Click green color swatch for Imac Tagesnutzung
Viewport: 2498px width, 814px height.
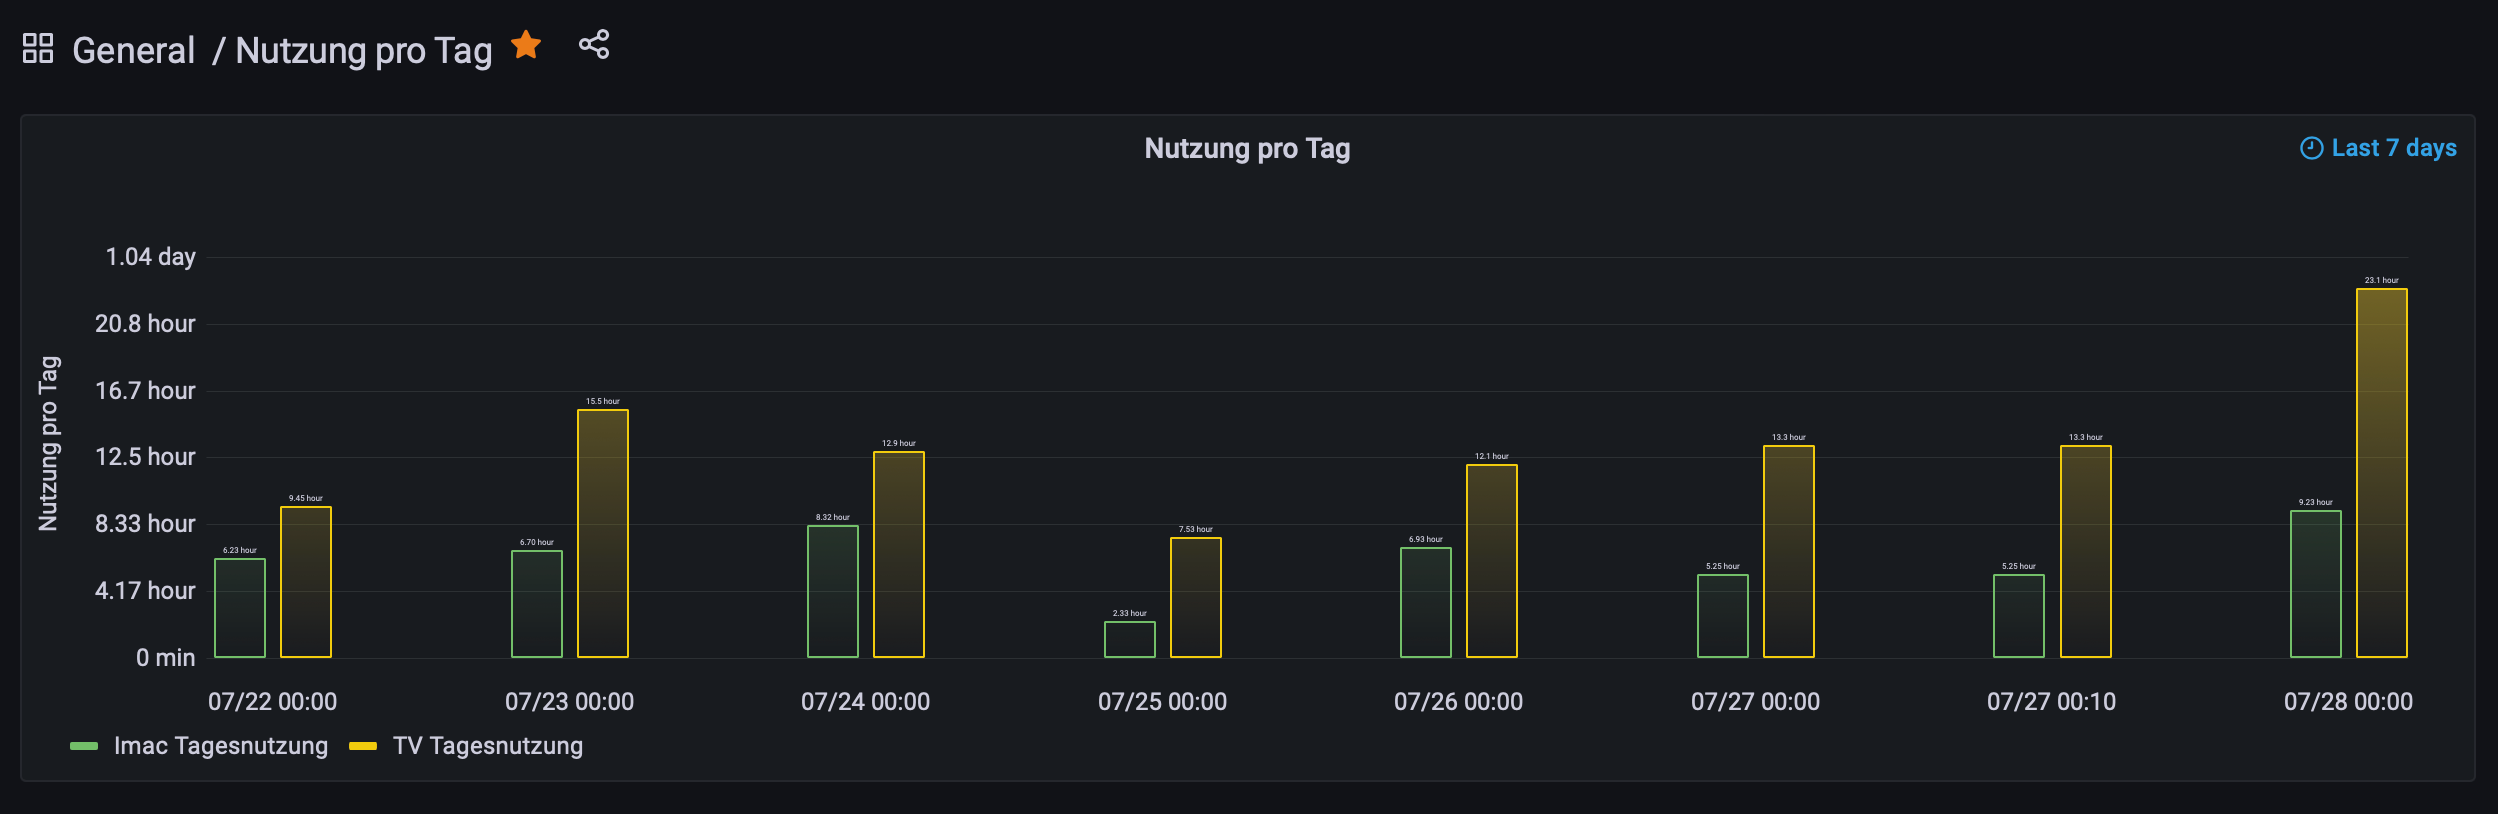84,746
